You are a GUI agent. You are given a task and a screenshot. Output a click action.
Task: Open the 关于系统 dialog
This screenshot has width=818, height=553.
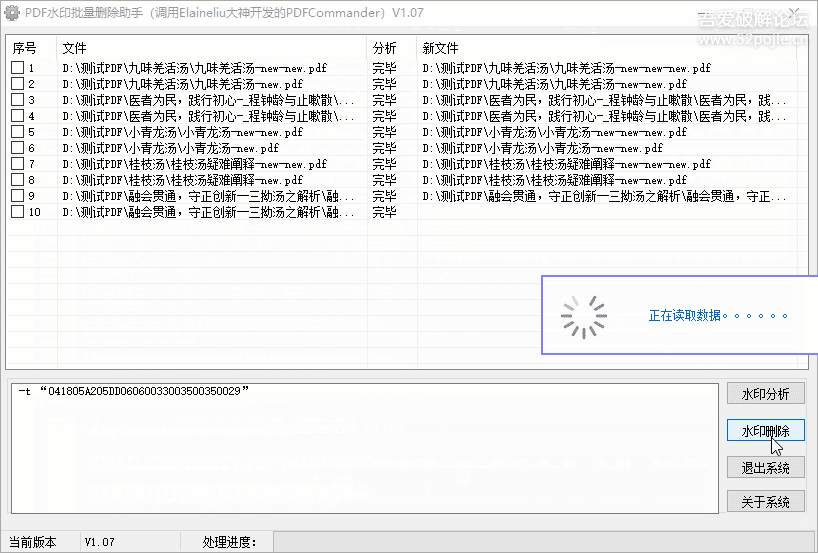tap(765, 502)
